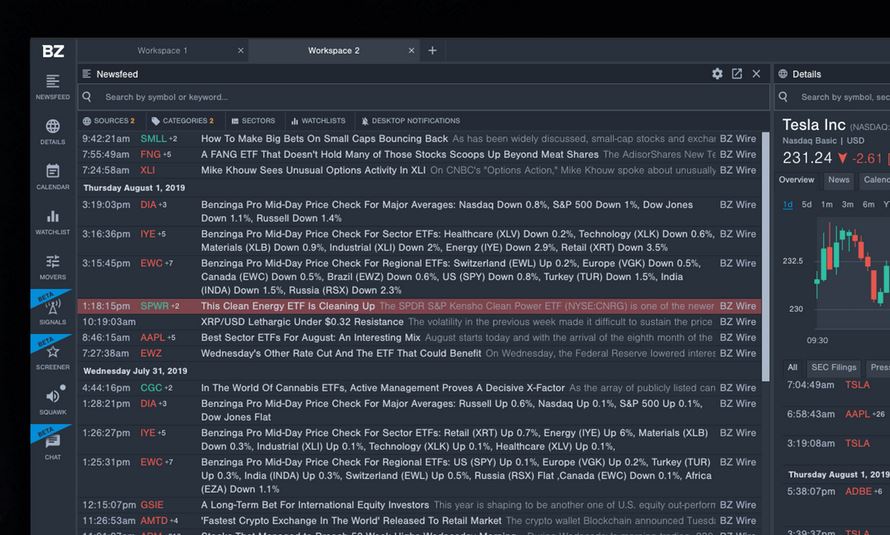Image resolution: width=890 pixels, height=535 pixels.
Task: Click the ADBE ticker in Details
Action: (858, 491)
